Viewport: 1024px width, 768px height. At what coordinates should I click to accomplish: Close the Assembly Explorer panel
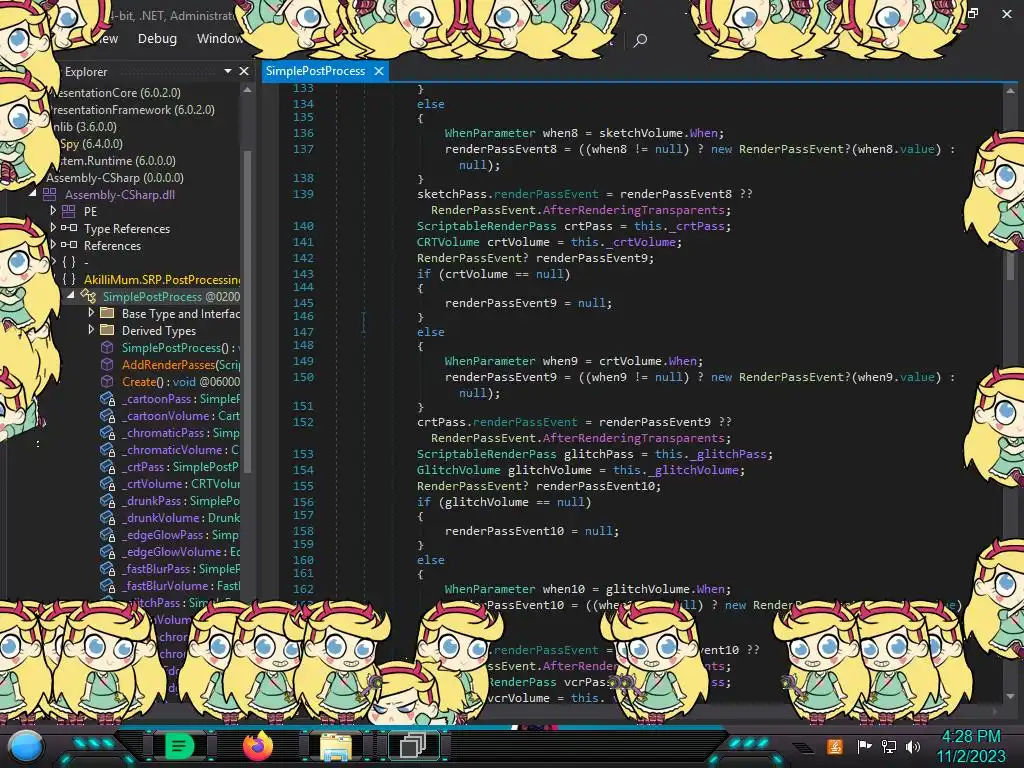[x=244, y=71]
